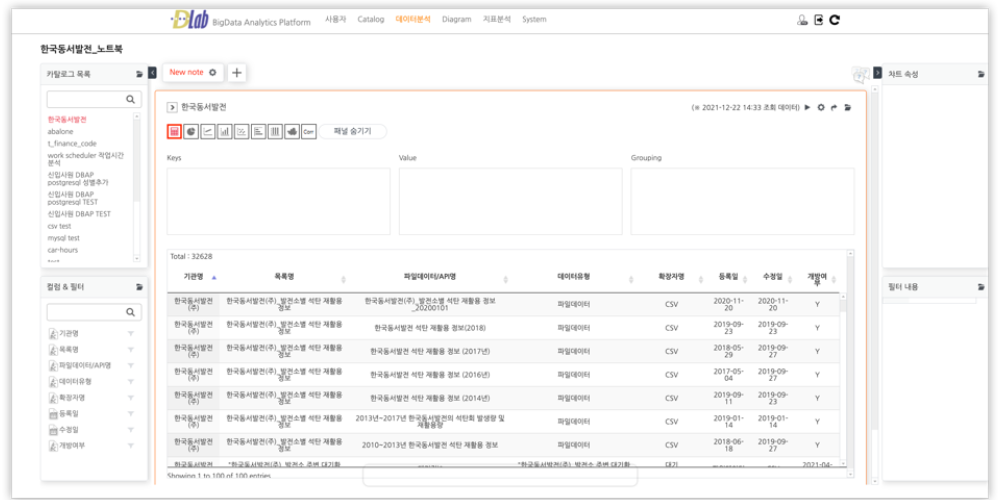Select 한국동서발전 in catalog list

click(x=67, y=119)
